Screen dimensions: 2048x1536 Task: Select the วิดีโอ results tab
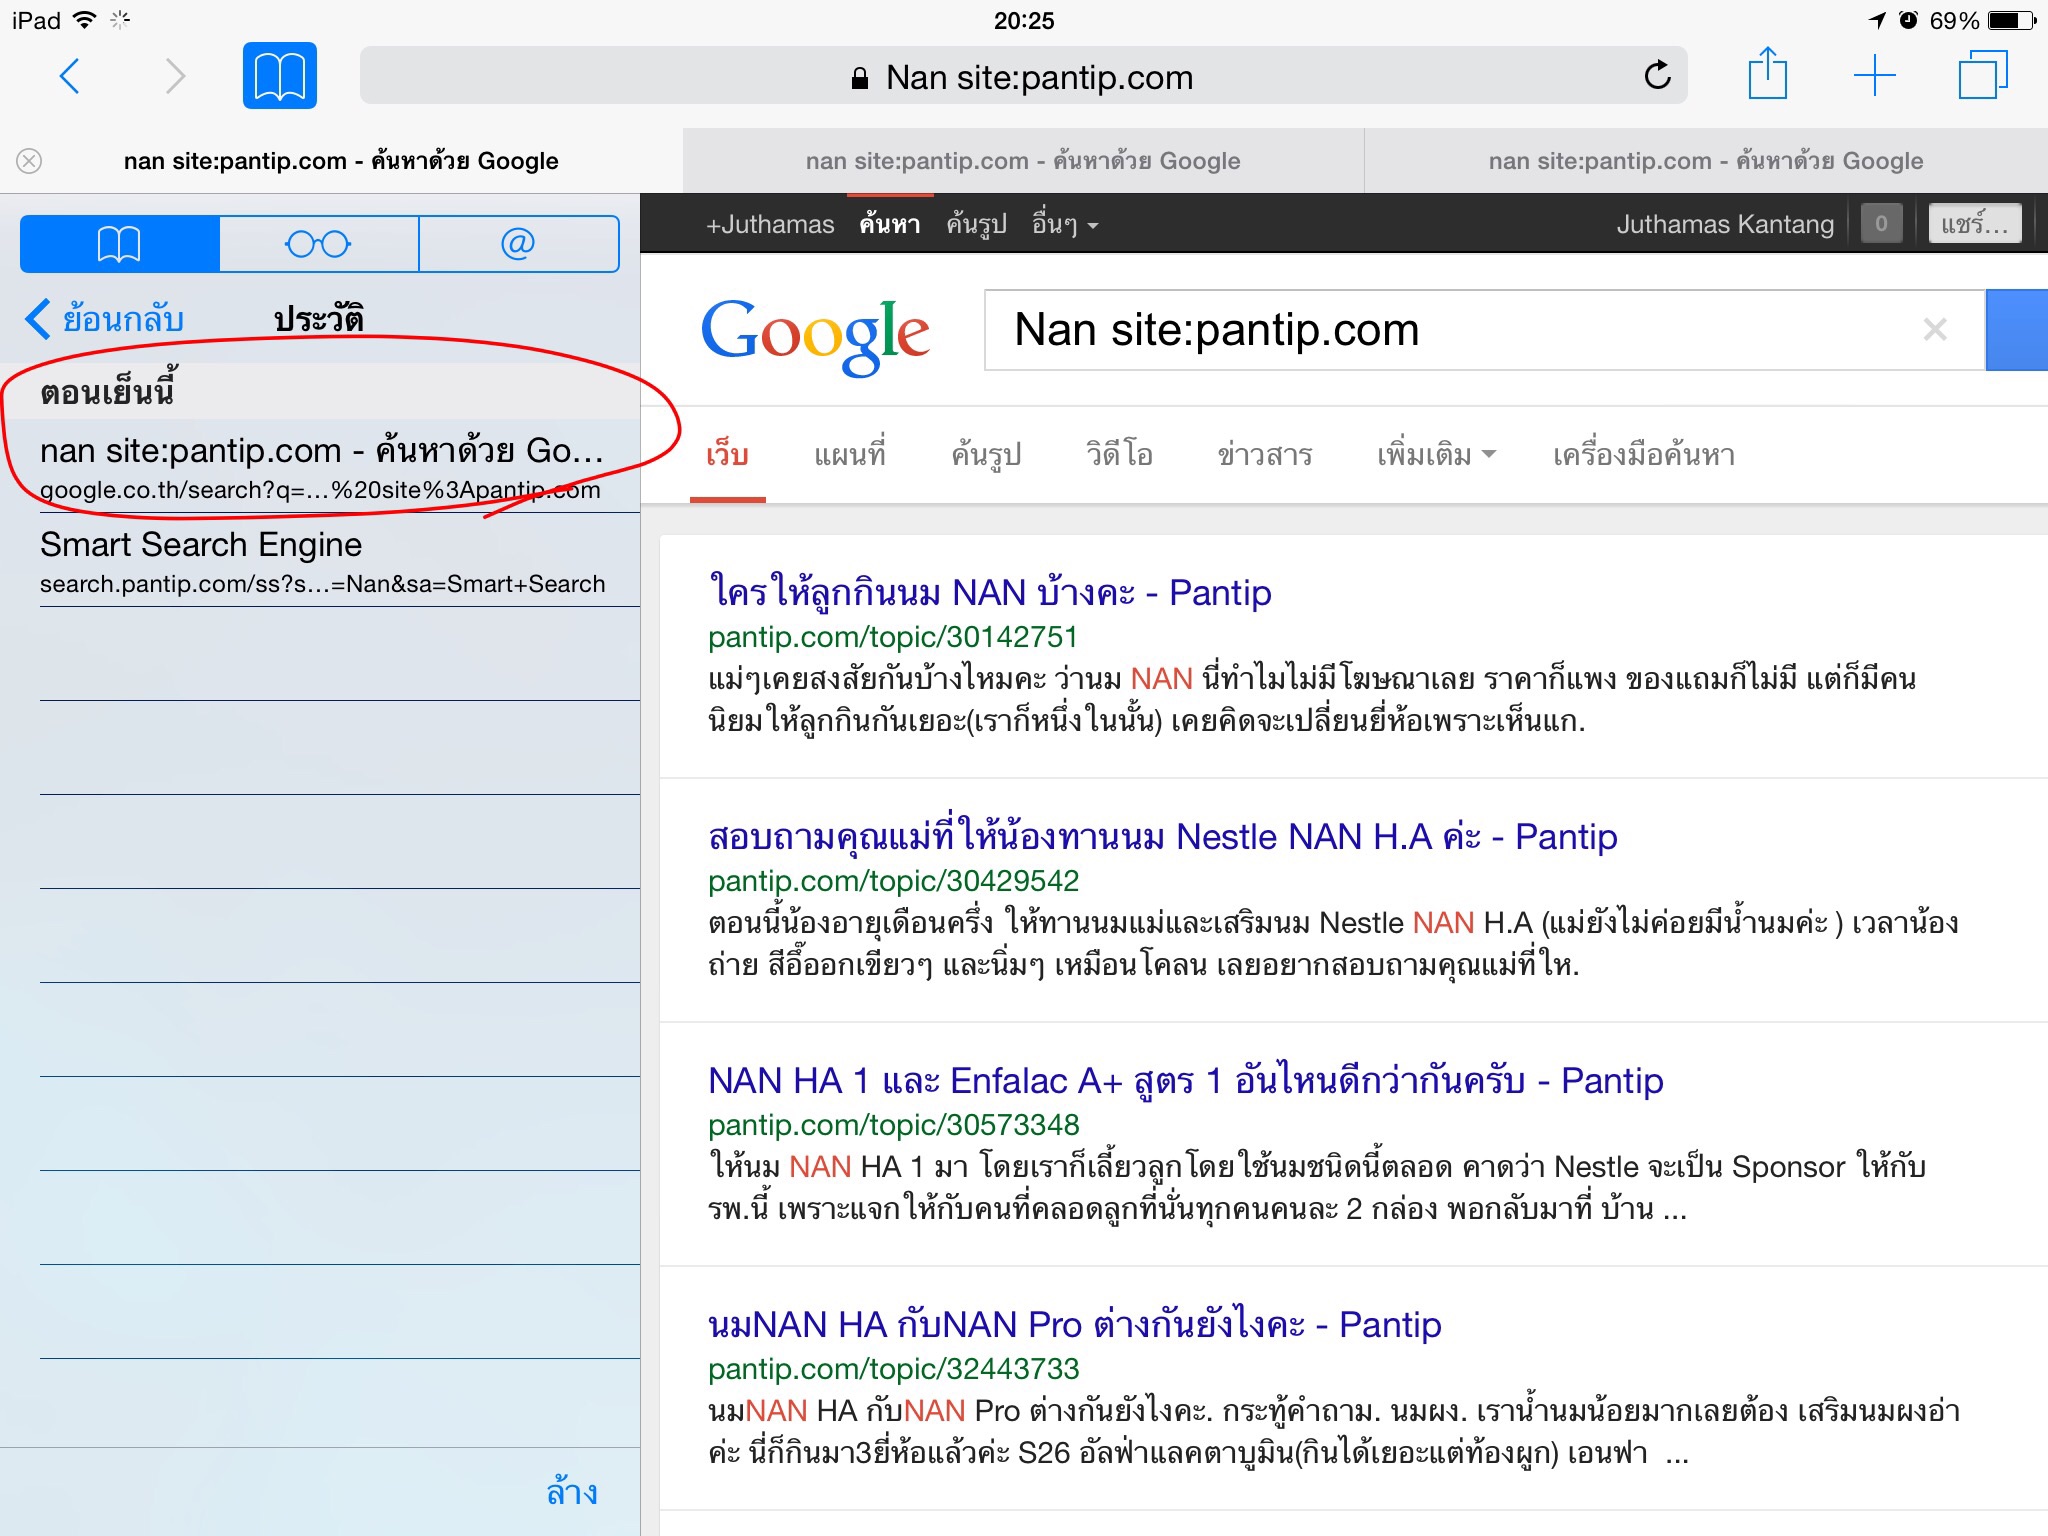pos(1119,455)
